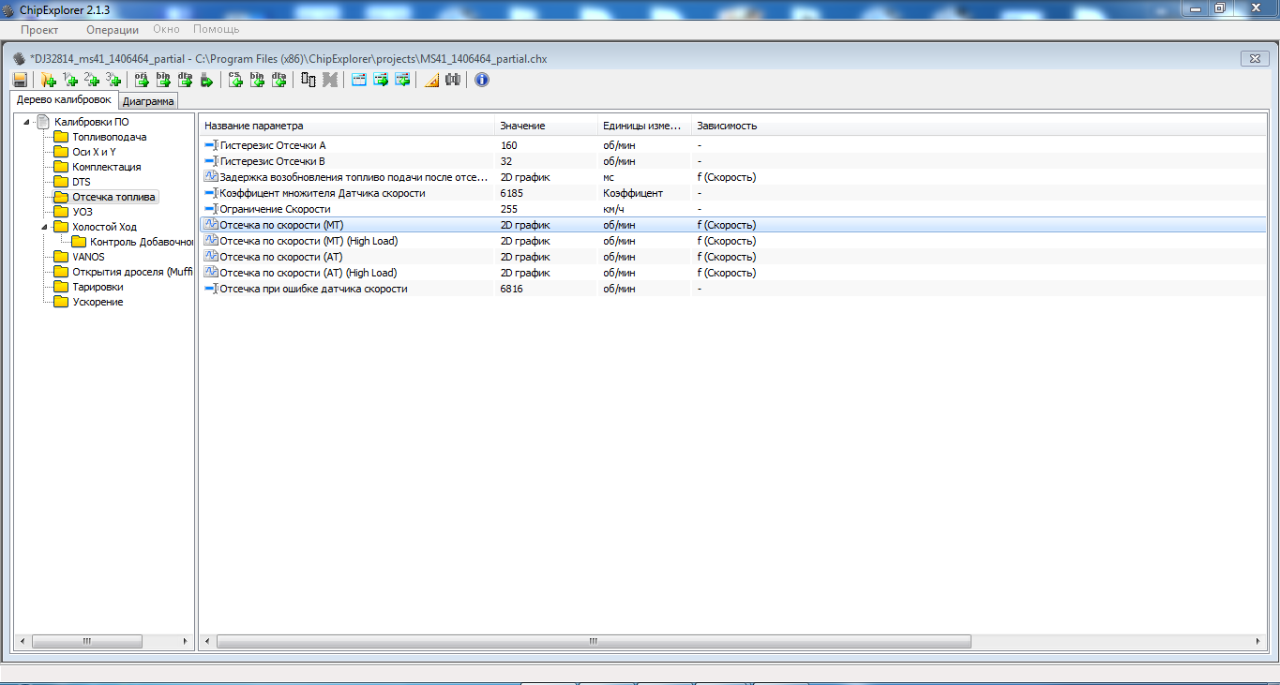
Task: Switch to the Диаграмма tab
Action: tap(148, 101)
